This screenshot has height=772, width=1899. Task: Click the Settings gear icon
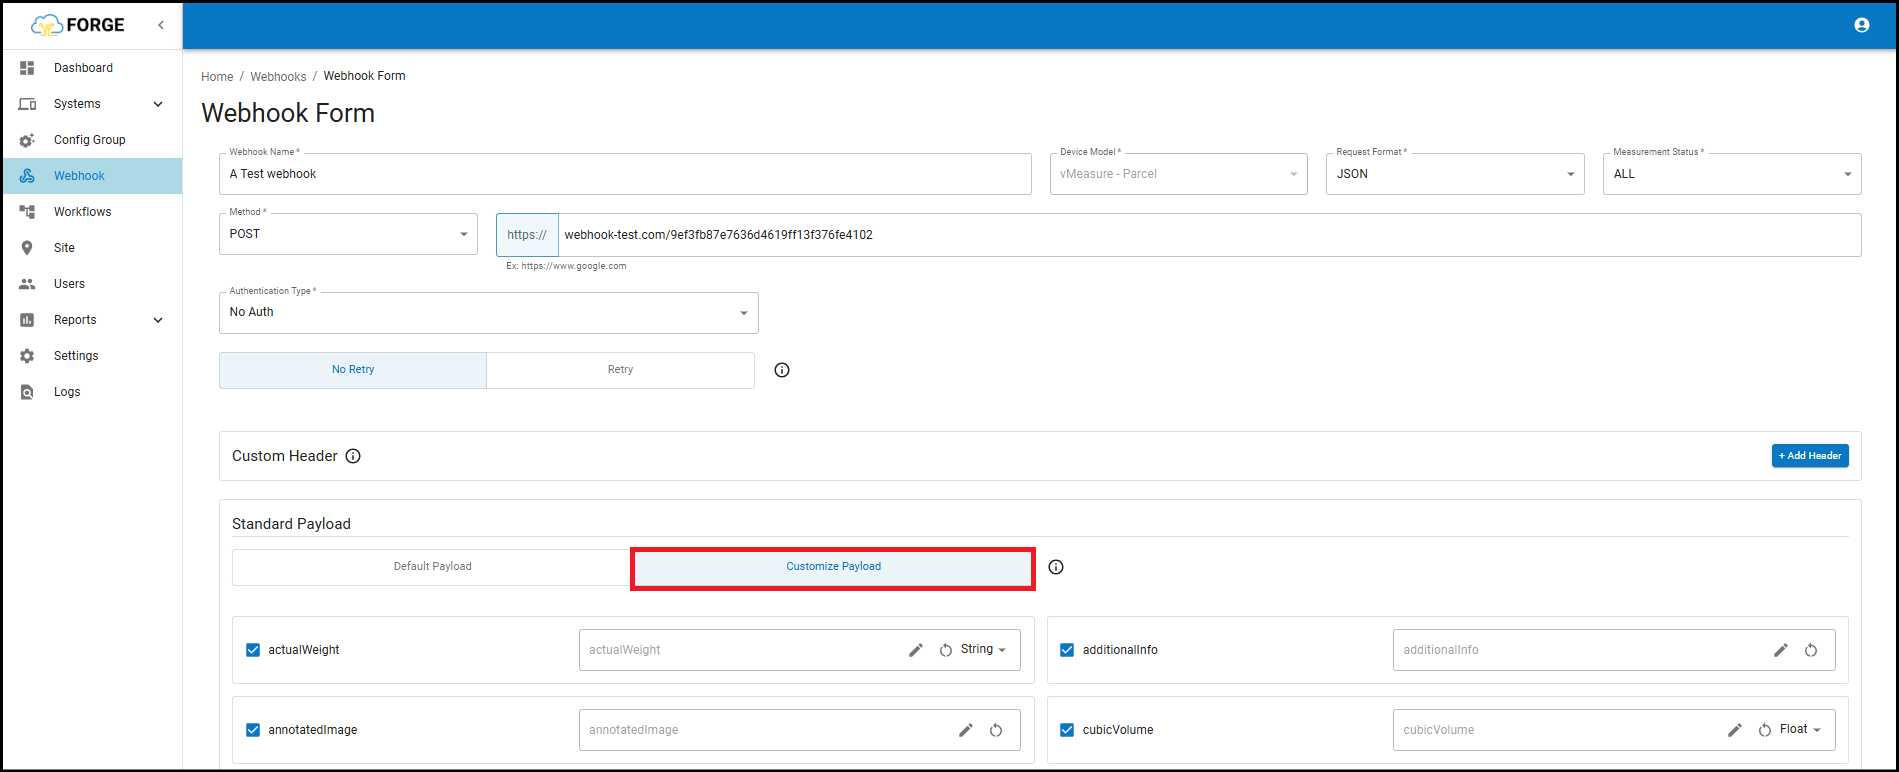(27, 356)
